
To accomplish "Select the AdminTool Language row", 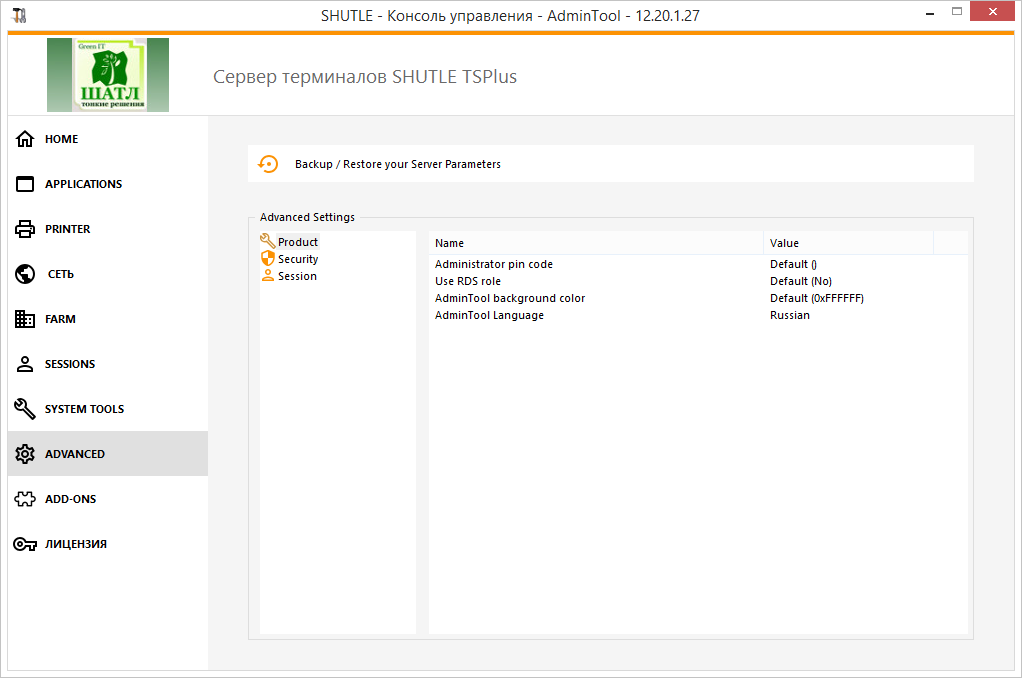I will click(489, 315).
